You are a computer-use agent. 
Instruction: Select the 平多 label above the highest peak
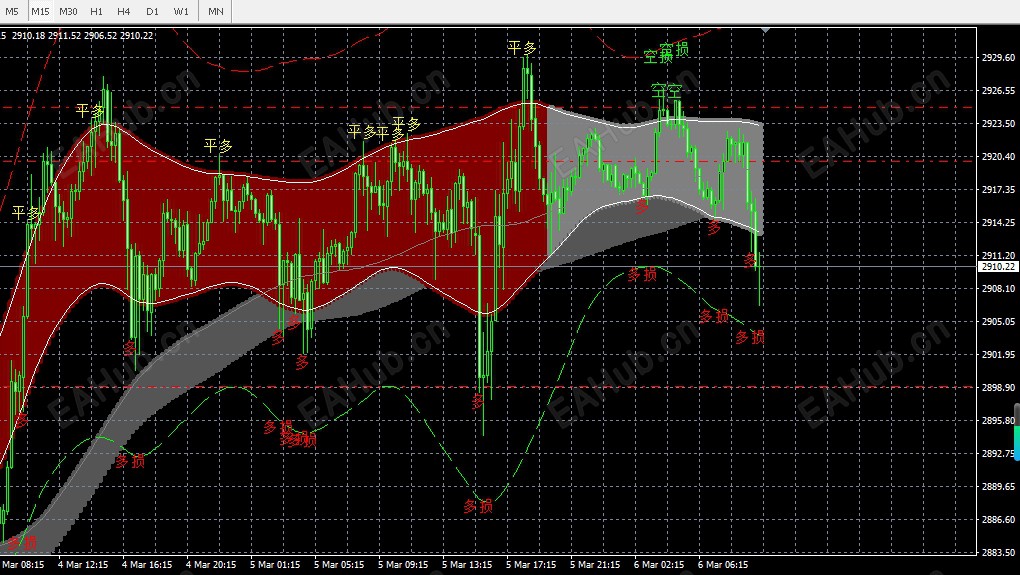click(522, 48)
